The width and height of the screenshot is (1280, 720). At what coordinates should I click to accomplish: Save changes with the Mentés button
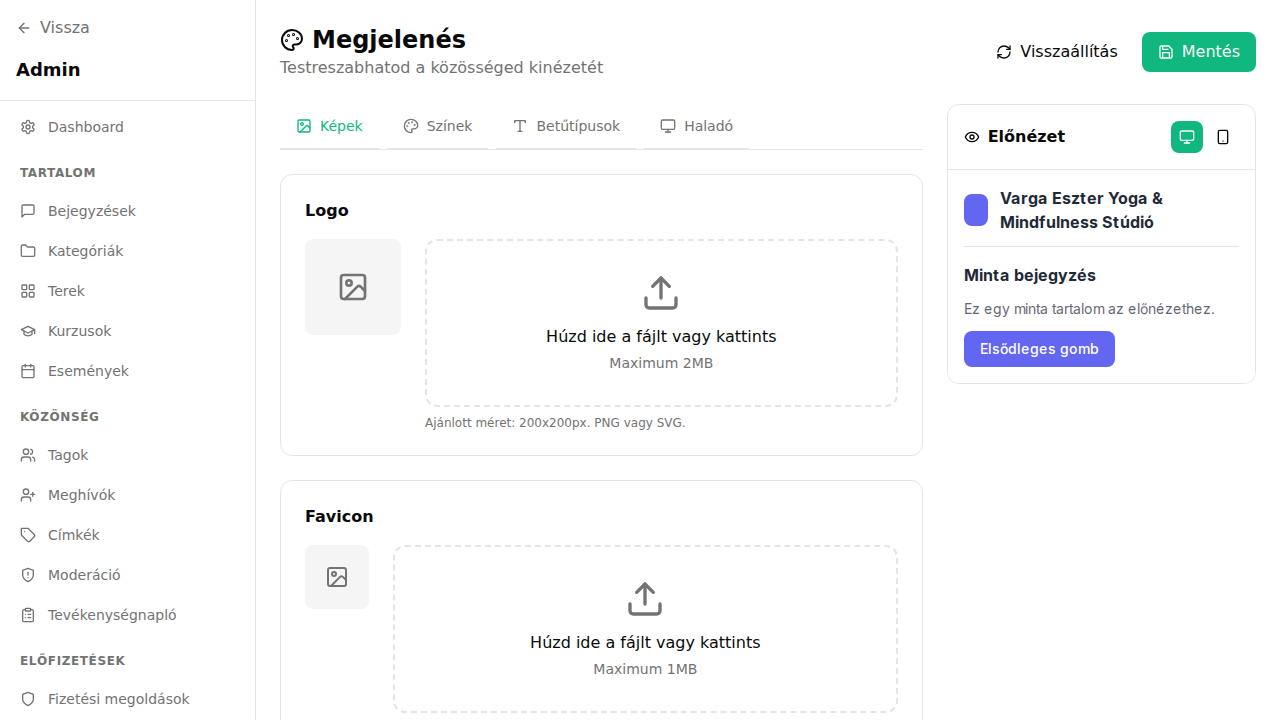coord(1198,51)
